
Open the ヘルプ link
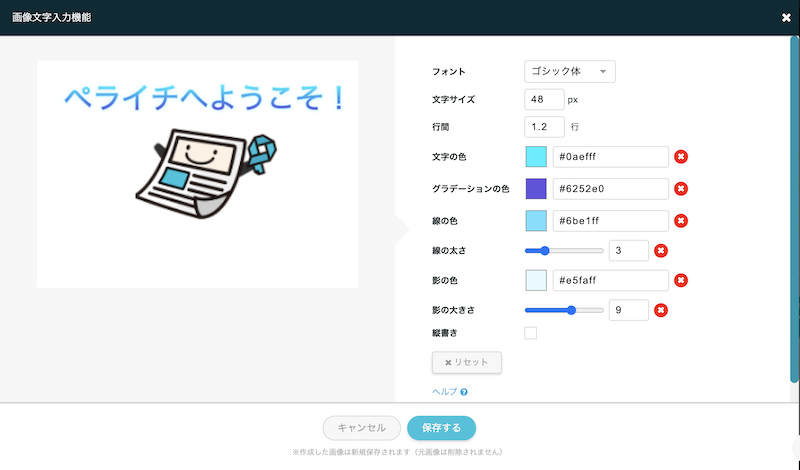444,393
